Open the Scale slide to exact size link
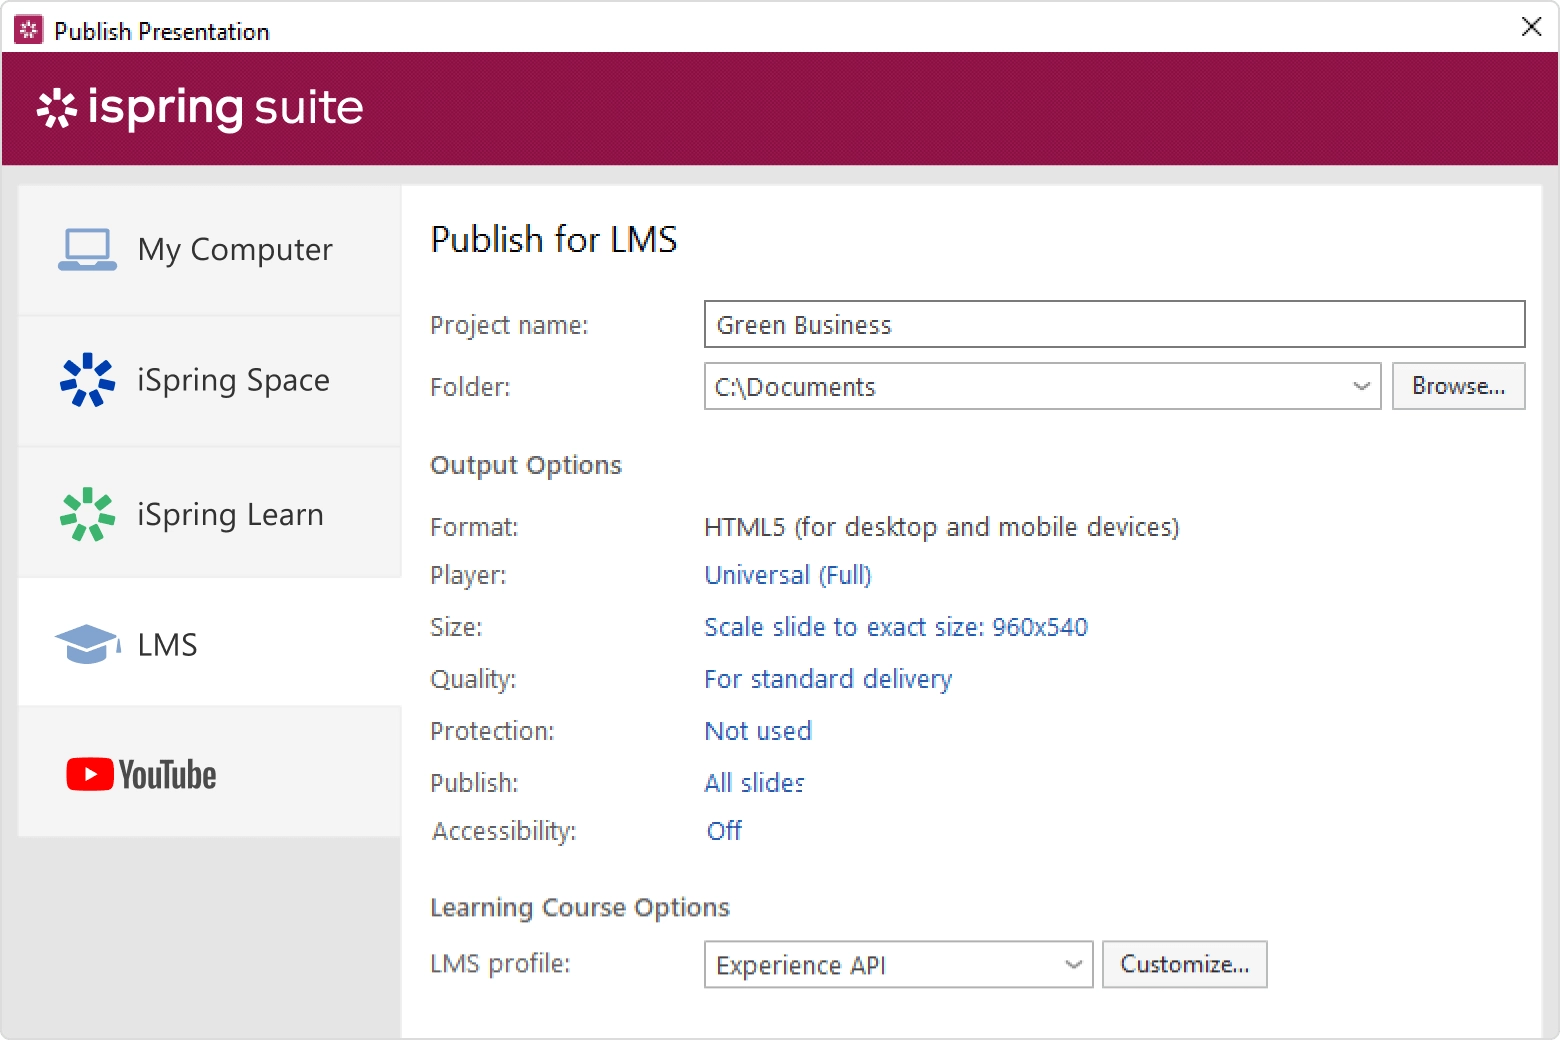Screen dimensions: 1560x1040 [896, 627]
